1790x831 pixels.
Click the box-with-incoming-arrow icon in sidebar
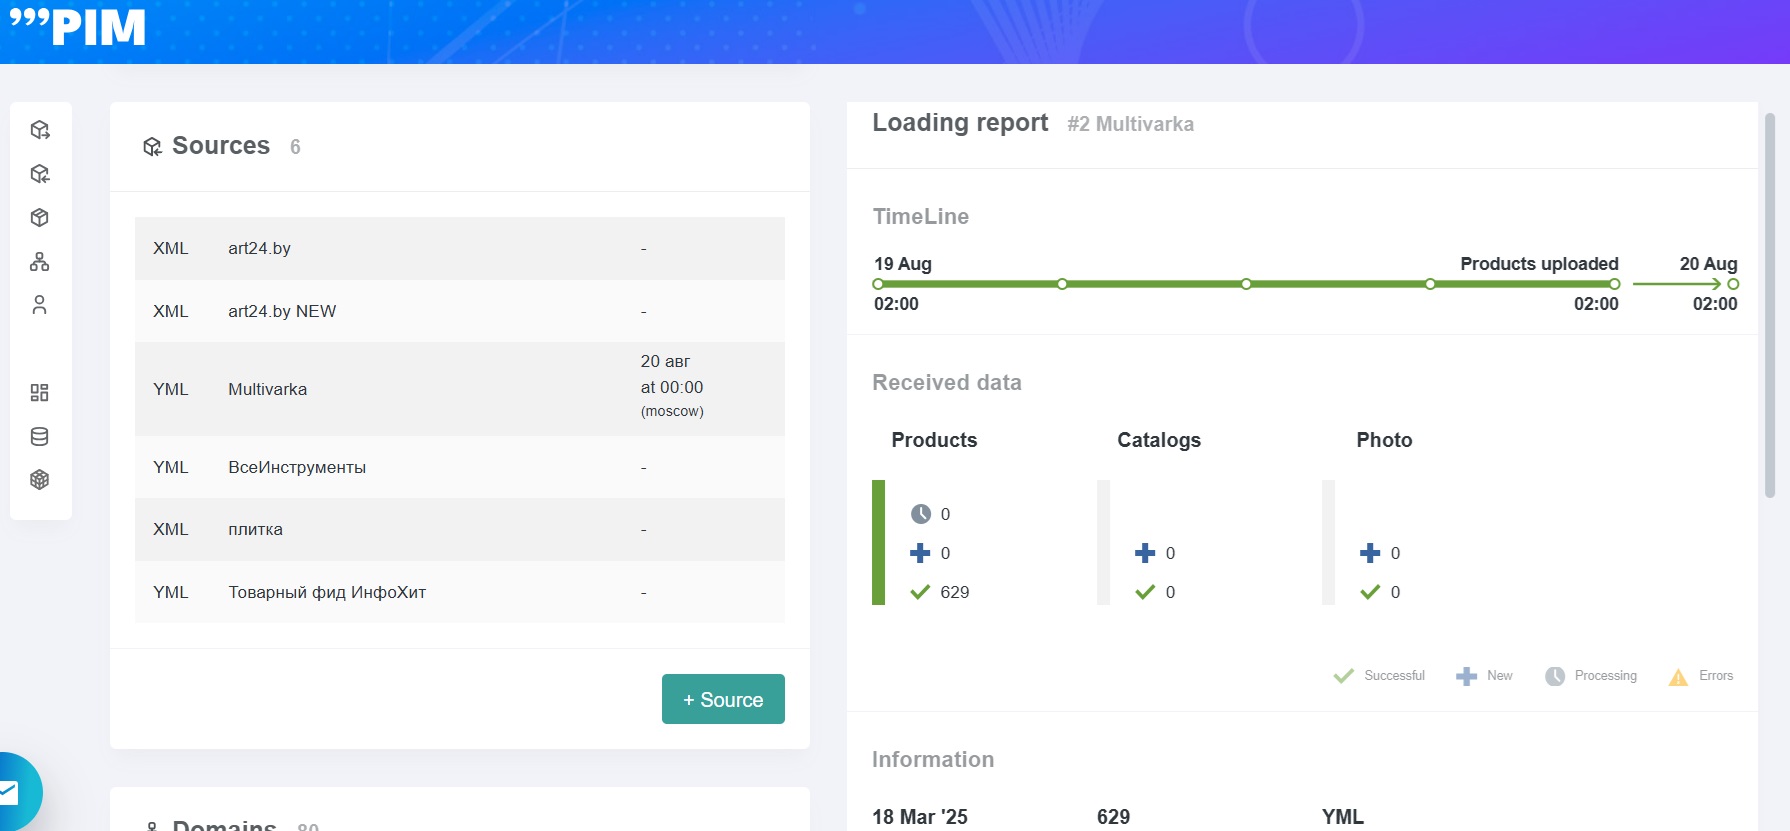tap(40, 174)
